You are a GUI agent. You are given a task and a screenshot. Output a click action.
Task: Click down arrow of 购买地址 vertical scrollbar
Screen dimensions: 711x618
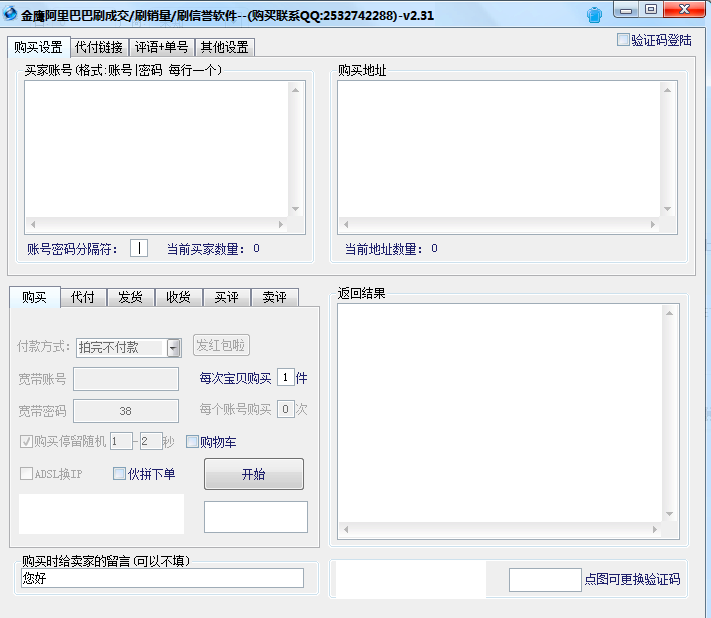coord(667,209)
